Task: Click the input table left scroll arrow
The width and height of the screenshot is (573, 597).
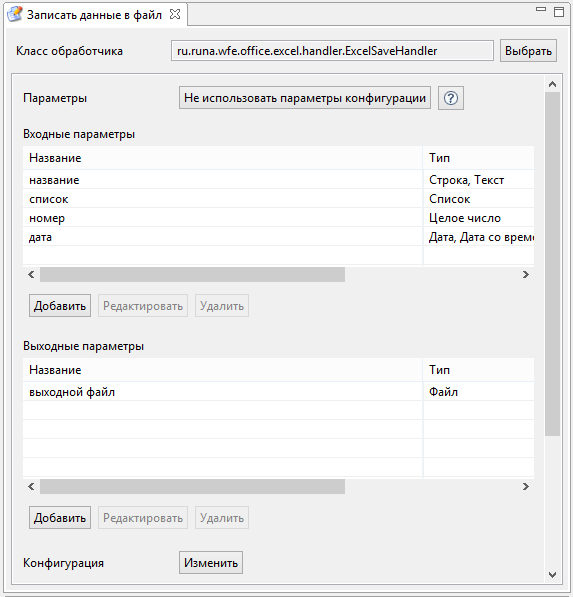Action: pos(31,275)
